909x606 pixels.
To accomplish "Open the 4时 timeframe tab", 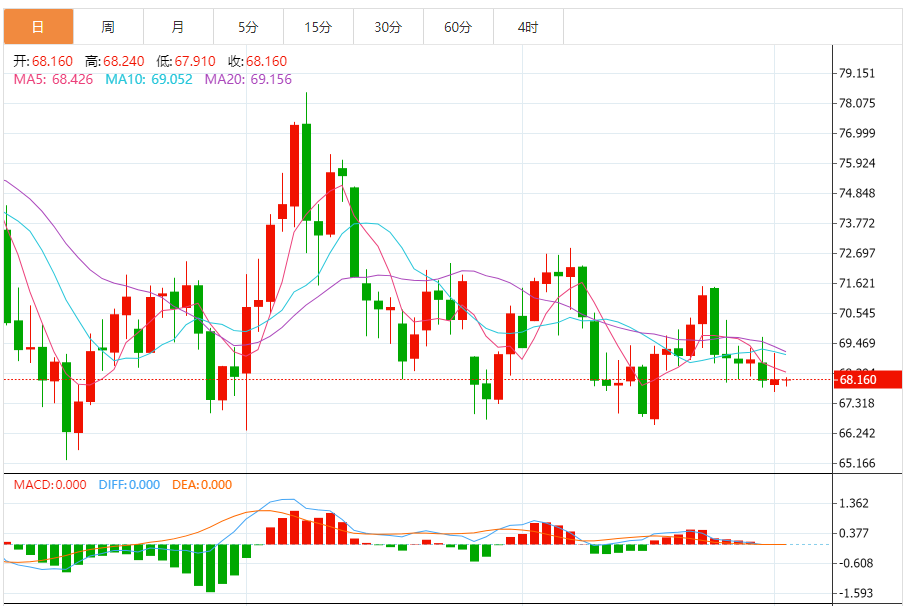I will click(x=529, y=27).
